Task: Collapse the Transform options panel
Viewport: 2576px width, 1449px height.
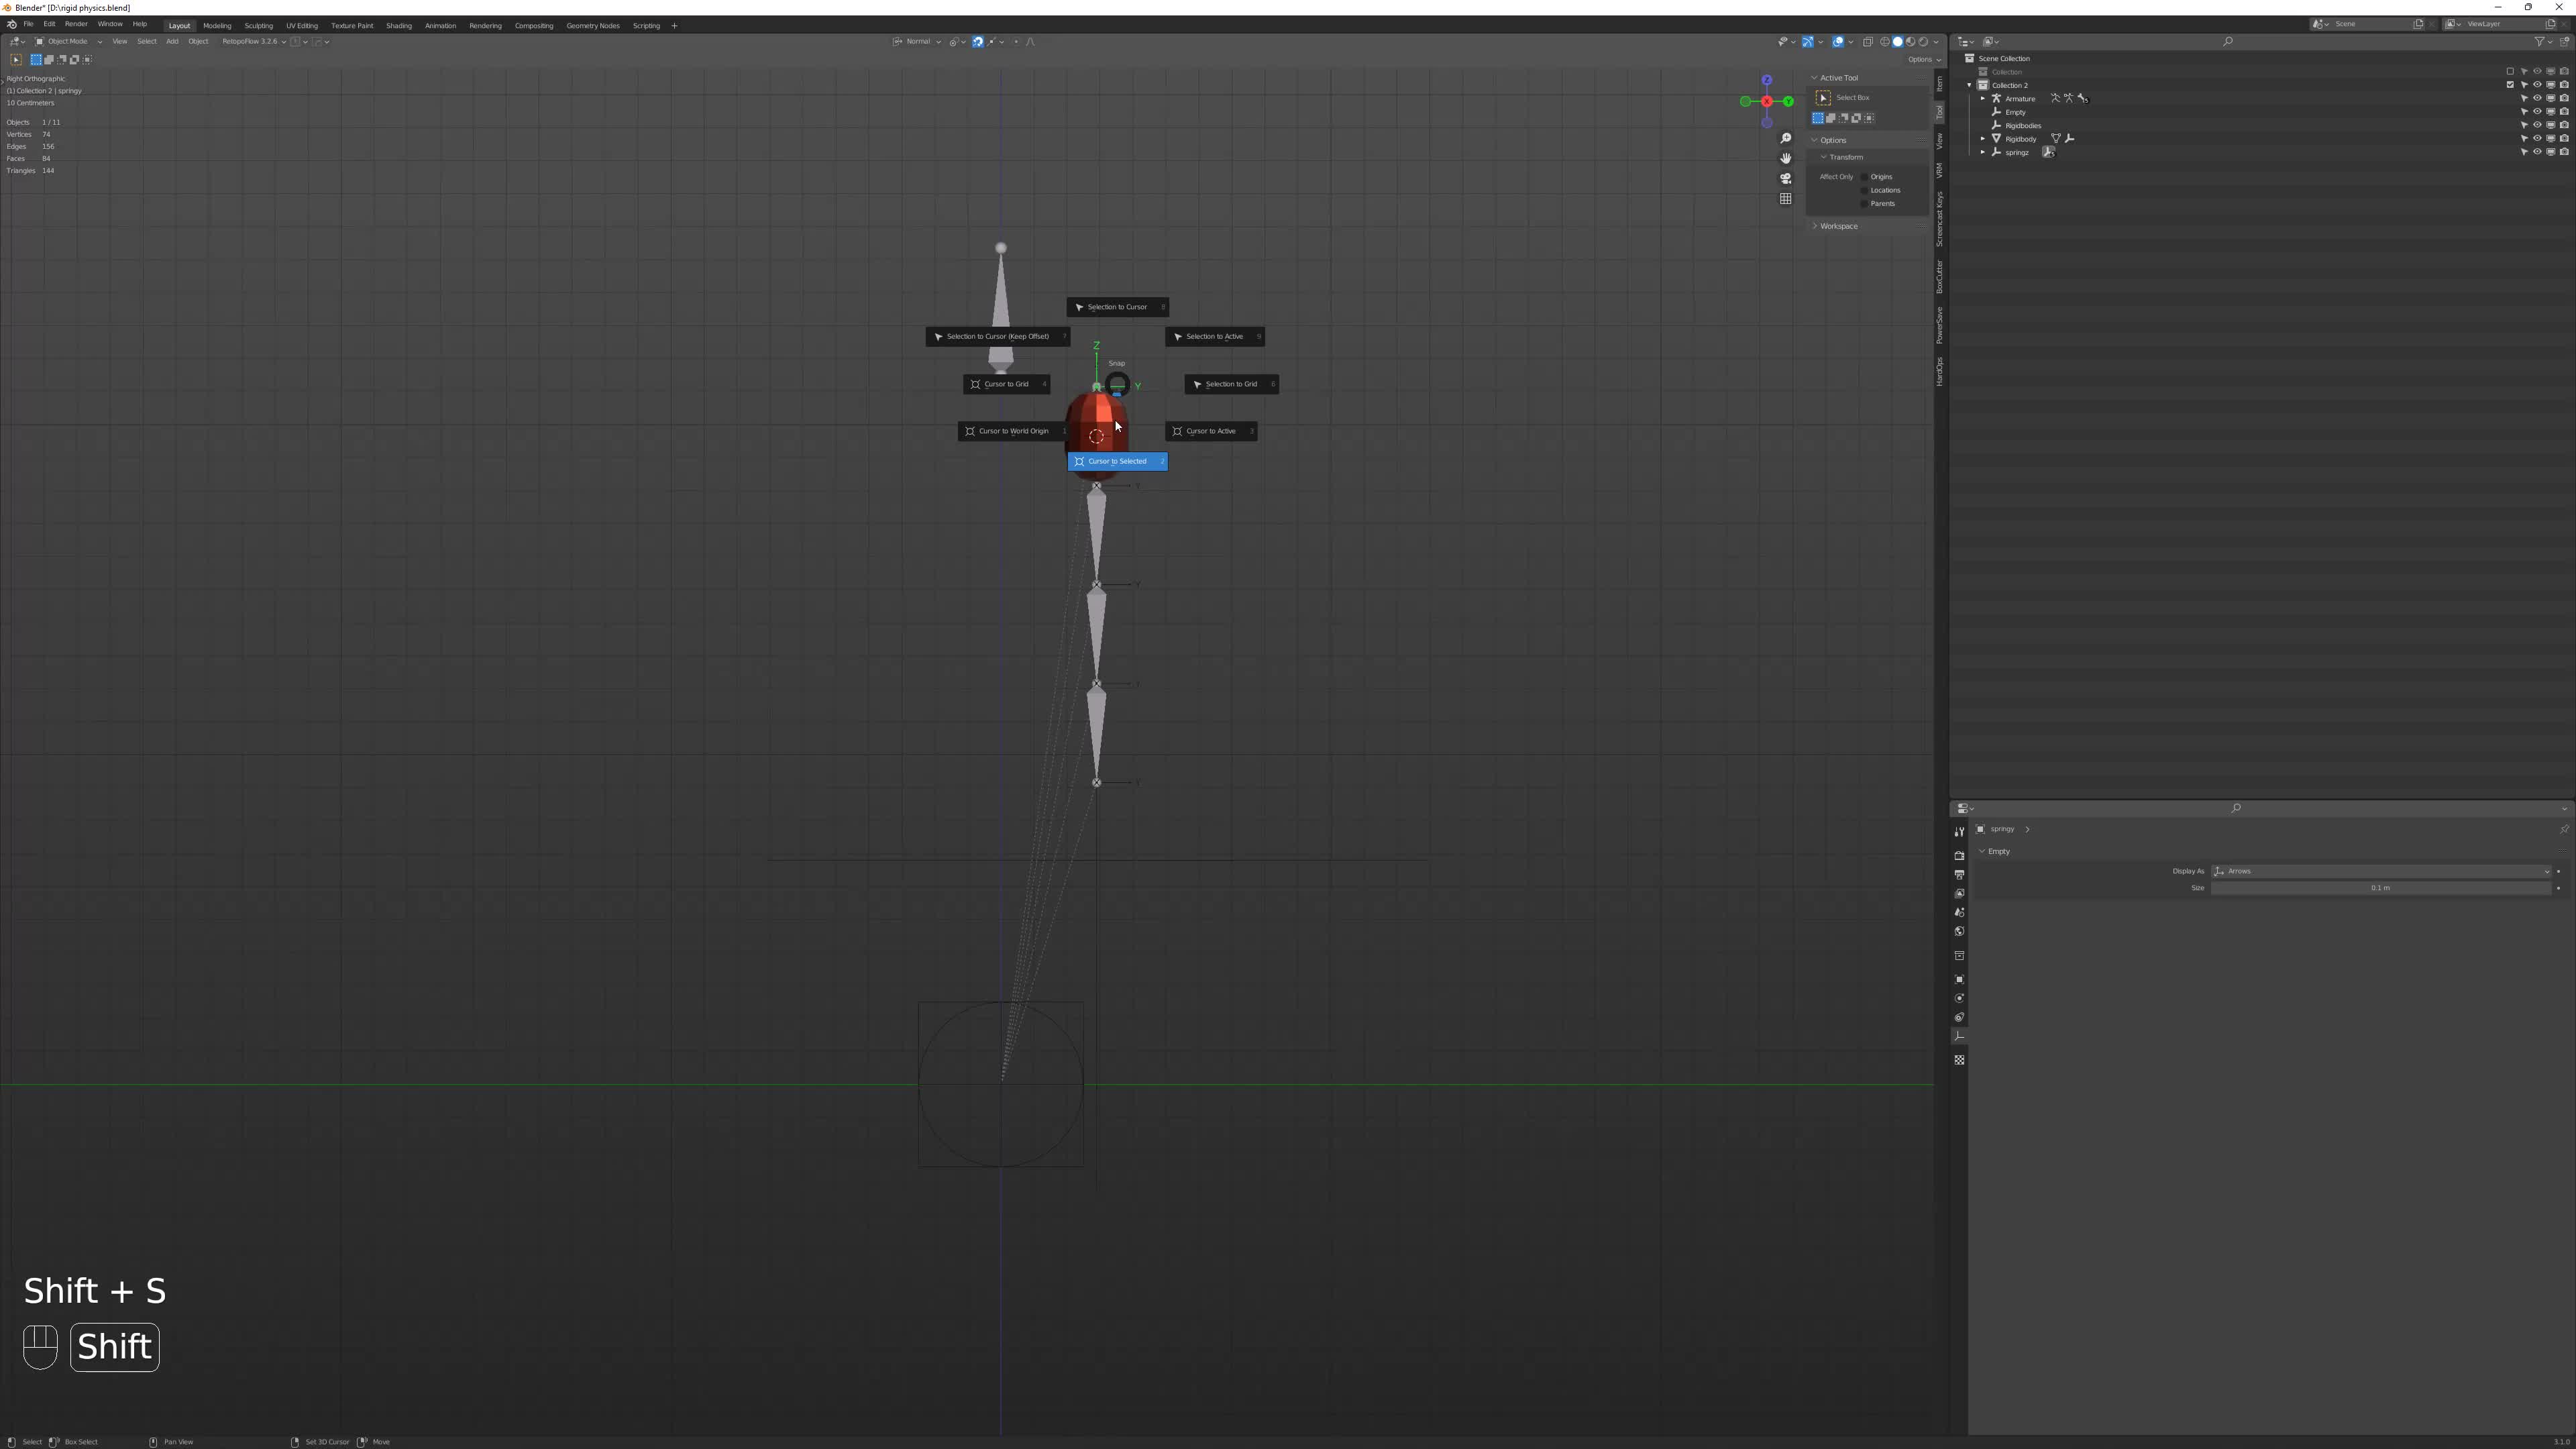Action: [x=1843, y=157]
